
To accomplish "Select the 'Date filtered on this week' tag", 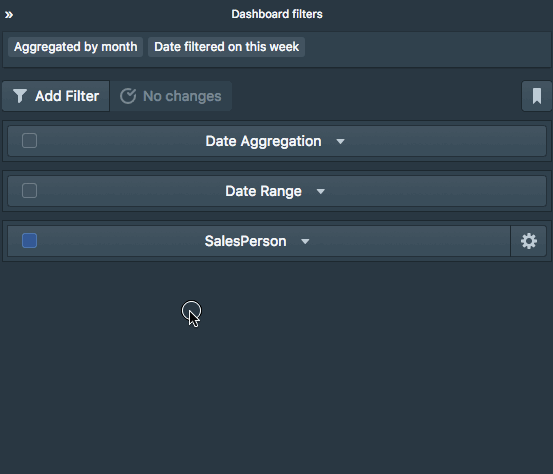I will (x=226, y=47).
